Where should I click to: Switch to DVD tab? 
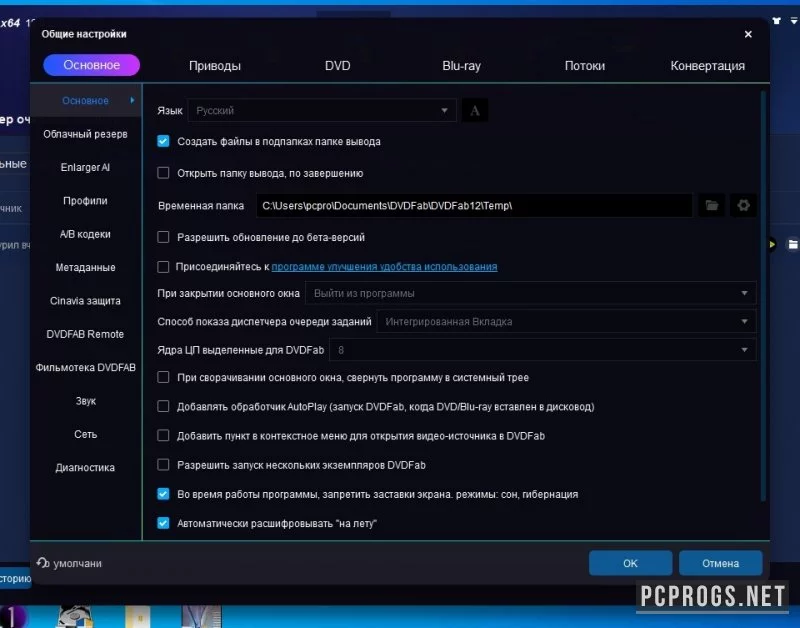[x=338, y=66]
